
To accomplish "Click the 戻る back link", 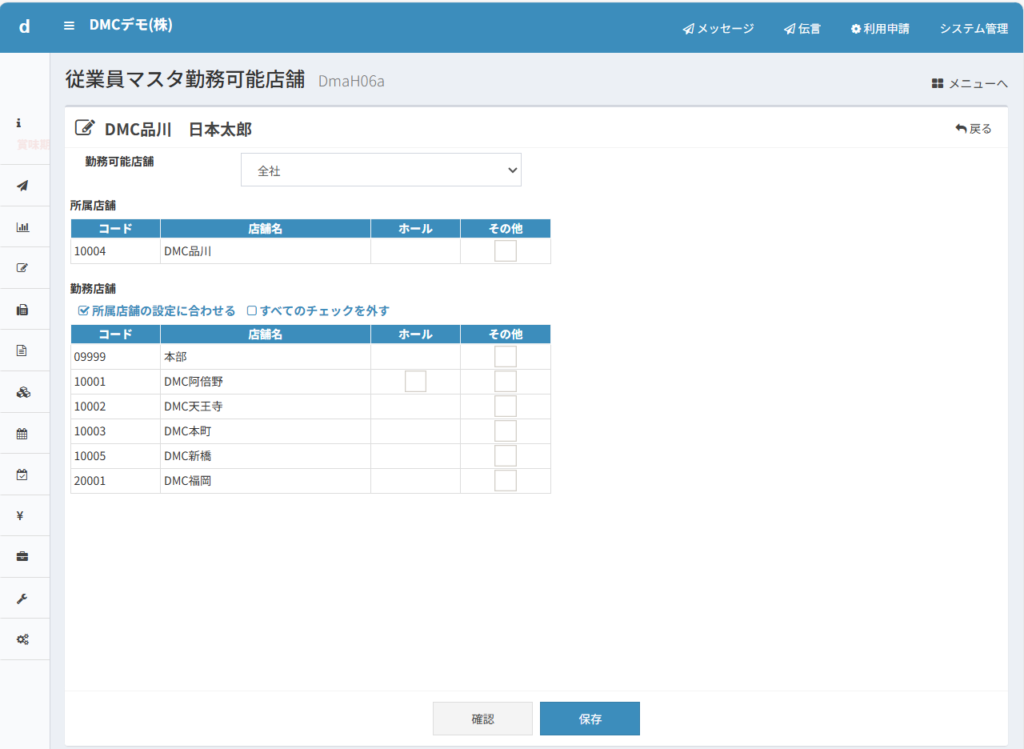I will (973, 128).
